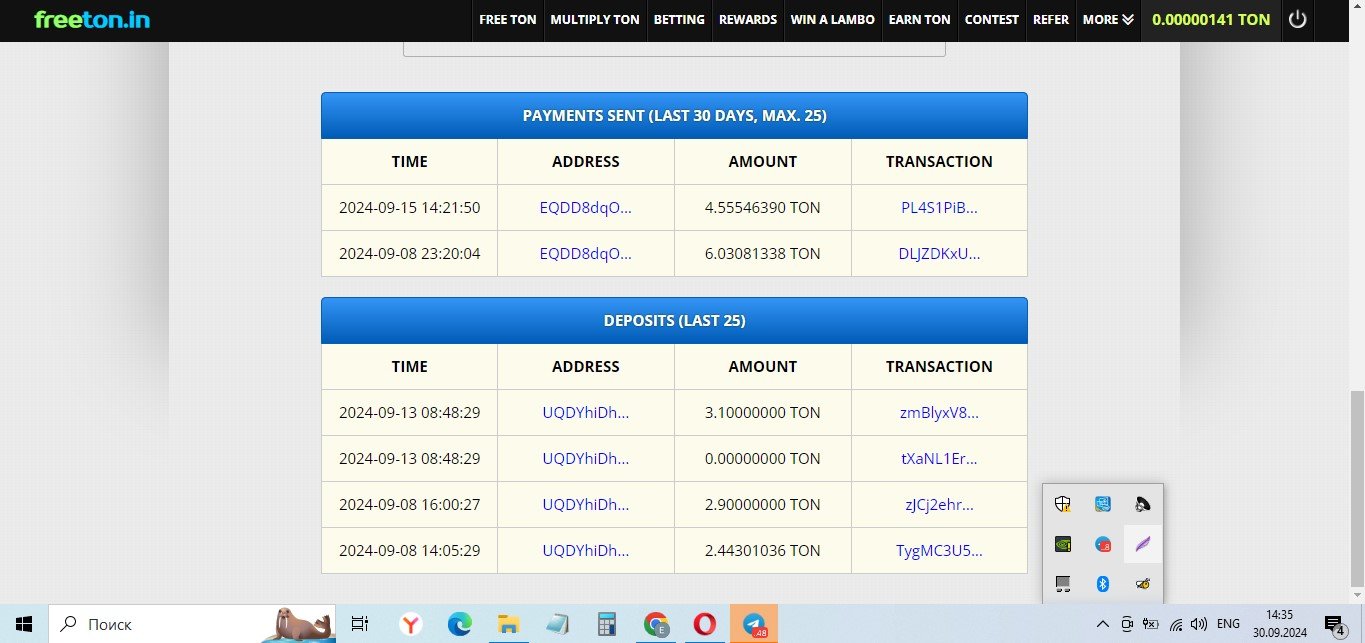Open the REWARDS menu item
Screen dimensions: 1365x643
[x=747, y=19]
